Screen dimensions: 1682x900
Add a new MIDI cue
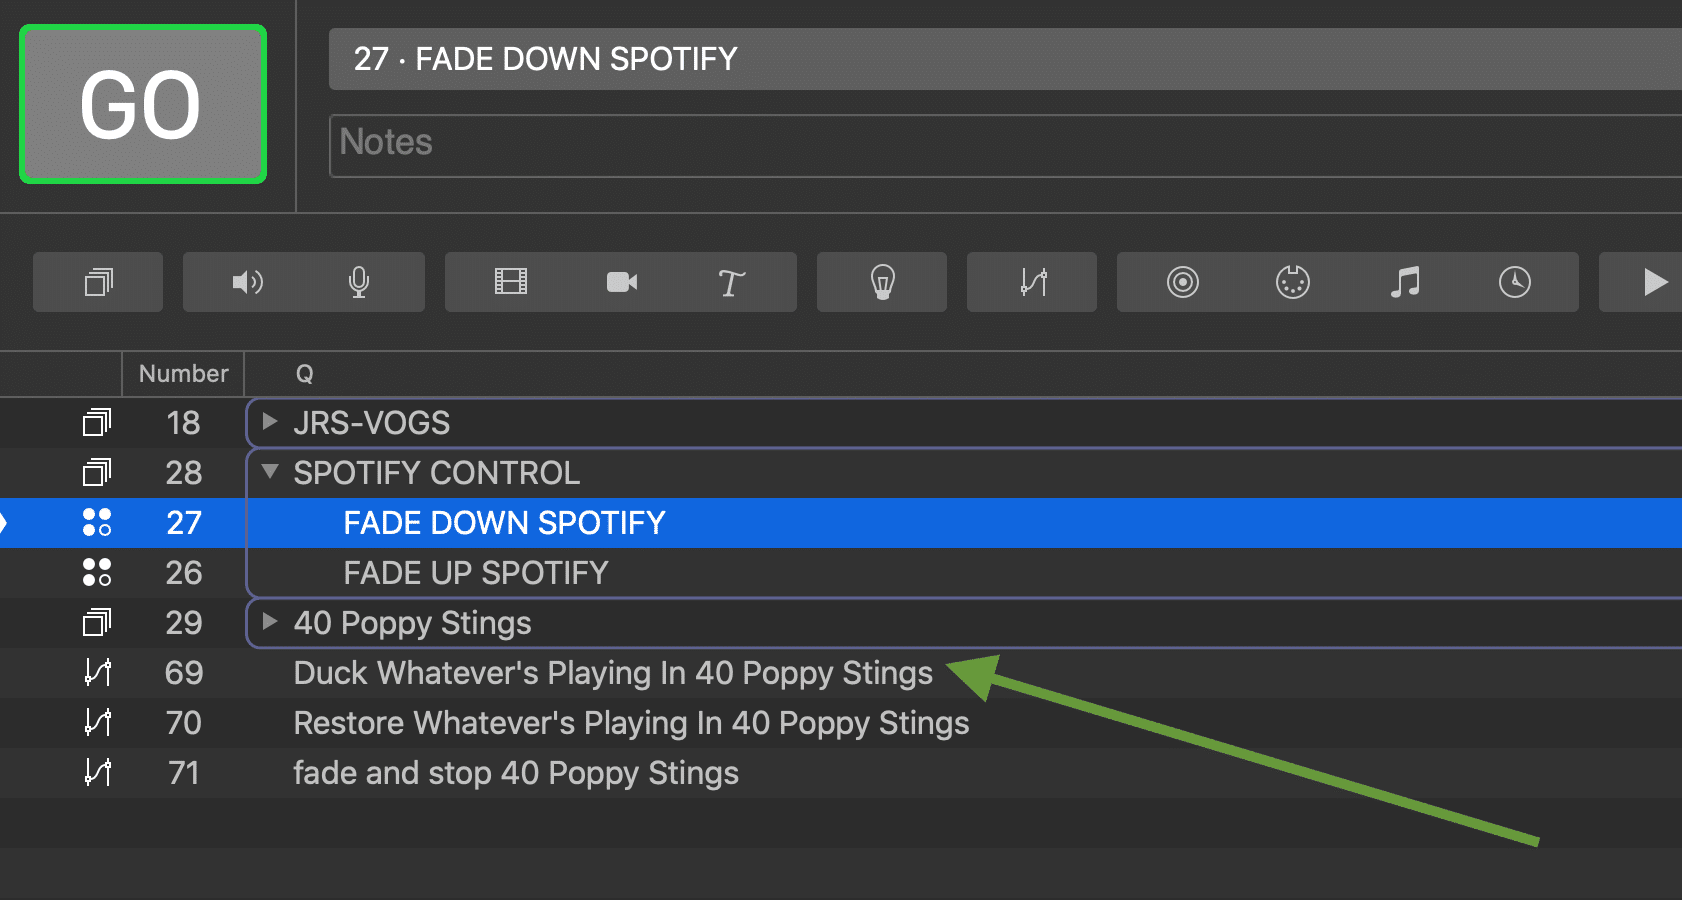[1293, 282]
